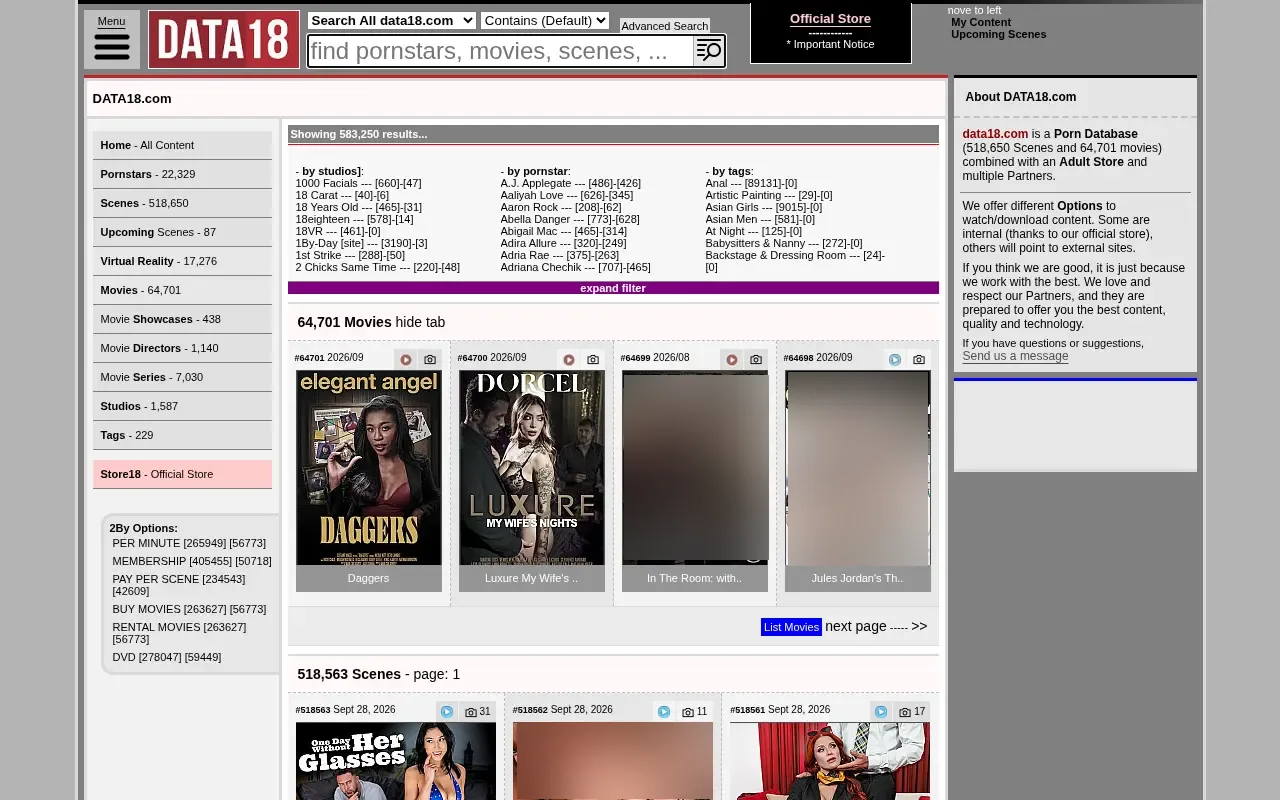This screenshot has height=800, width=1280.
Task: Click play icon for movie #64698
Action: (x=895, y=360)
